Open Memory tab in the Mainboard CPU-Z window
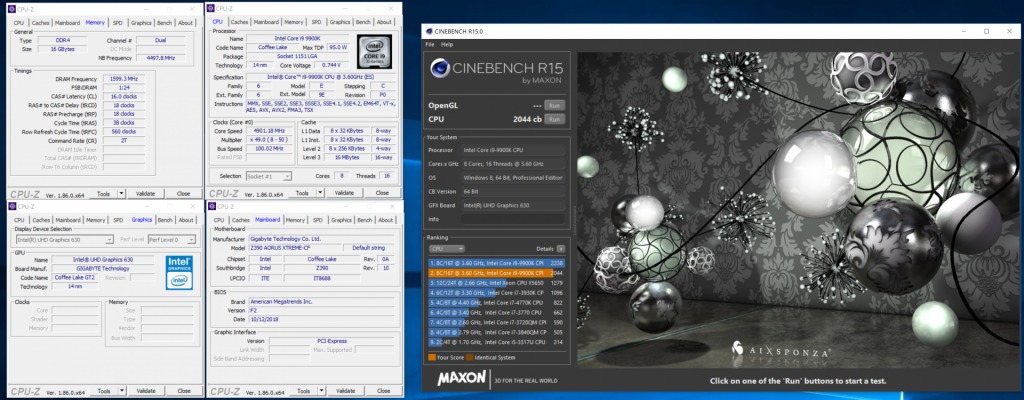The height and width of the screenshot is (400, 1024). (x=295, y=220)
